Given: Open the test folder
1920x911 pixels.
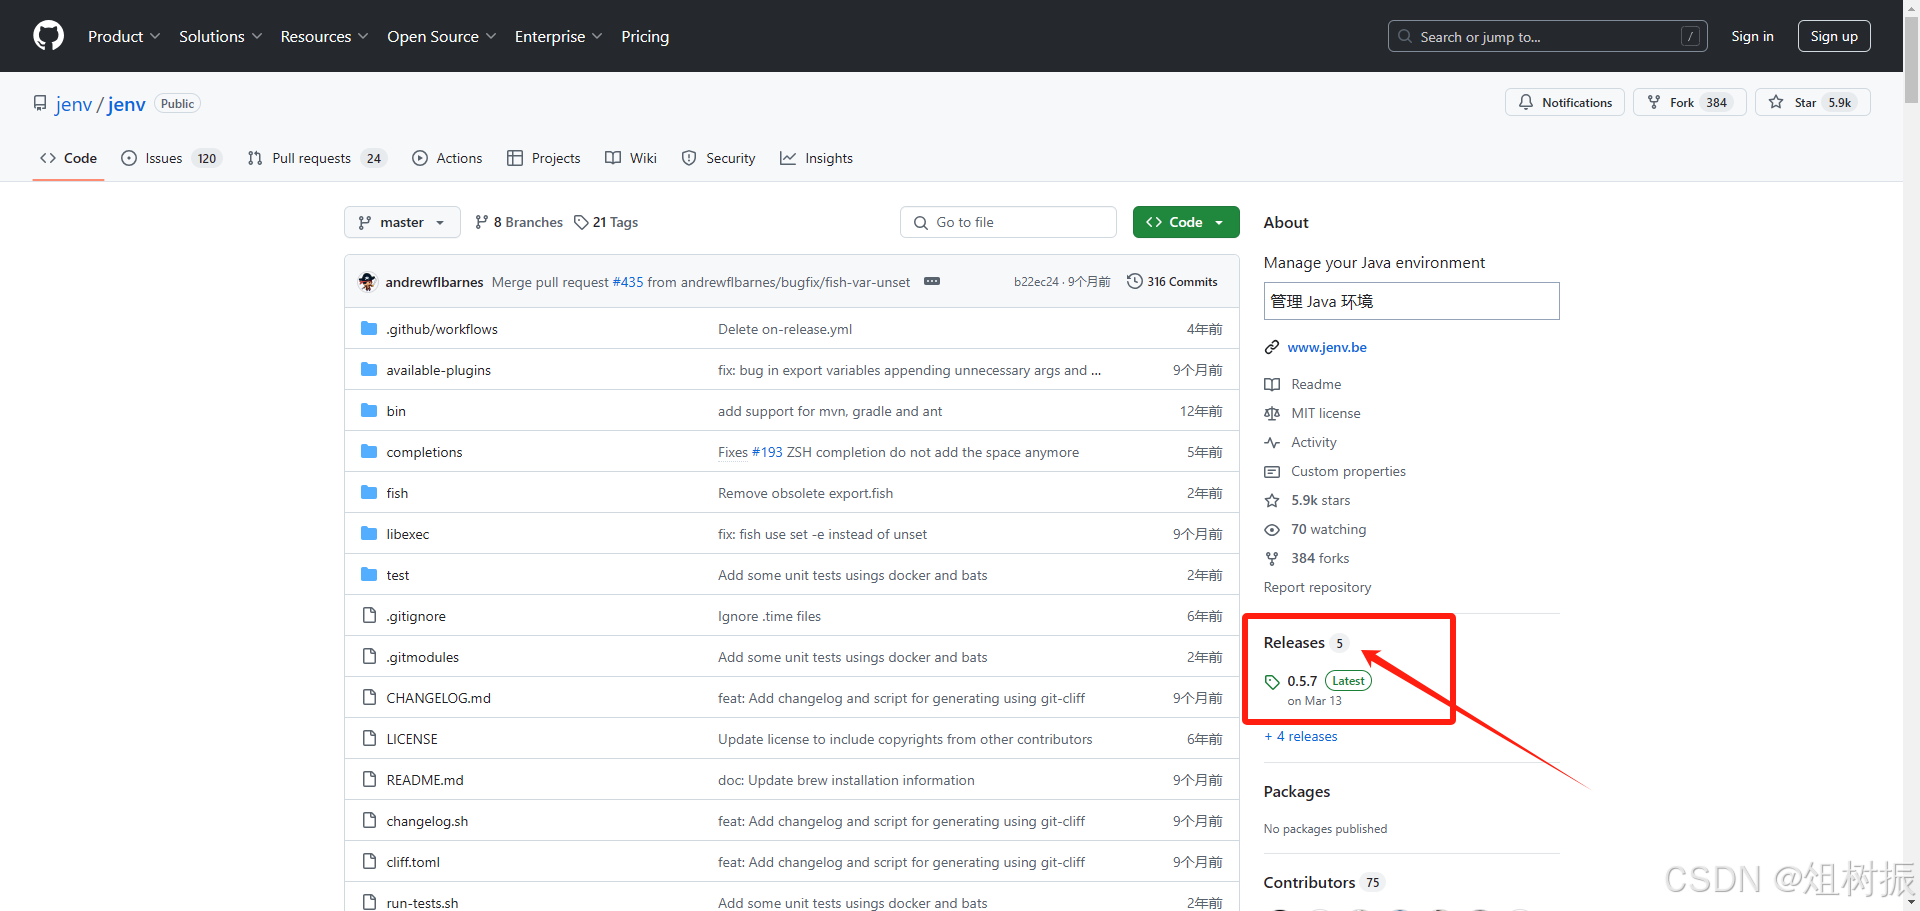Looking at the screenshot, I should click(398, 575).
